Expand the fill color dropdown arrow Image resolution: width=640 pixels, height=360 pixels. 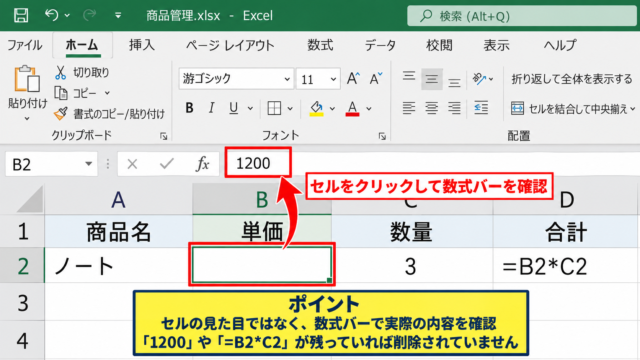[x=332, y=109]
